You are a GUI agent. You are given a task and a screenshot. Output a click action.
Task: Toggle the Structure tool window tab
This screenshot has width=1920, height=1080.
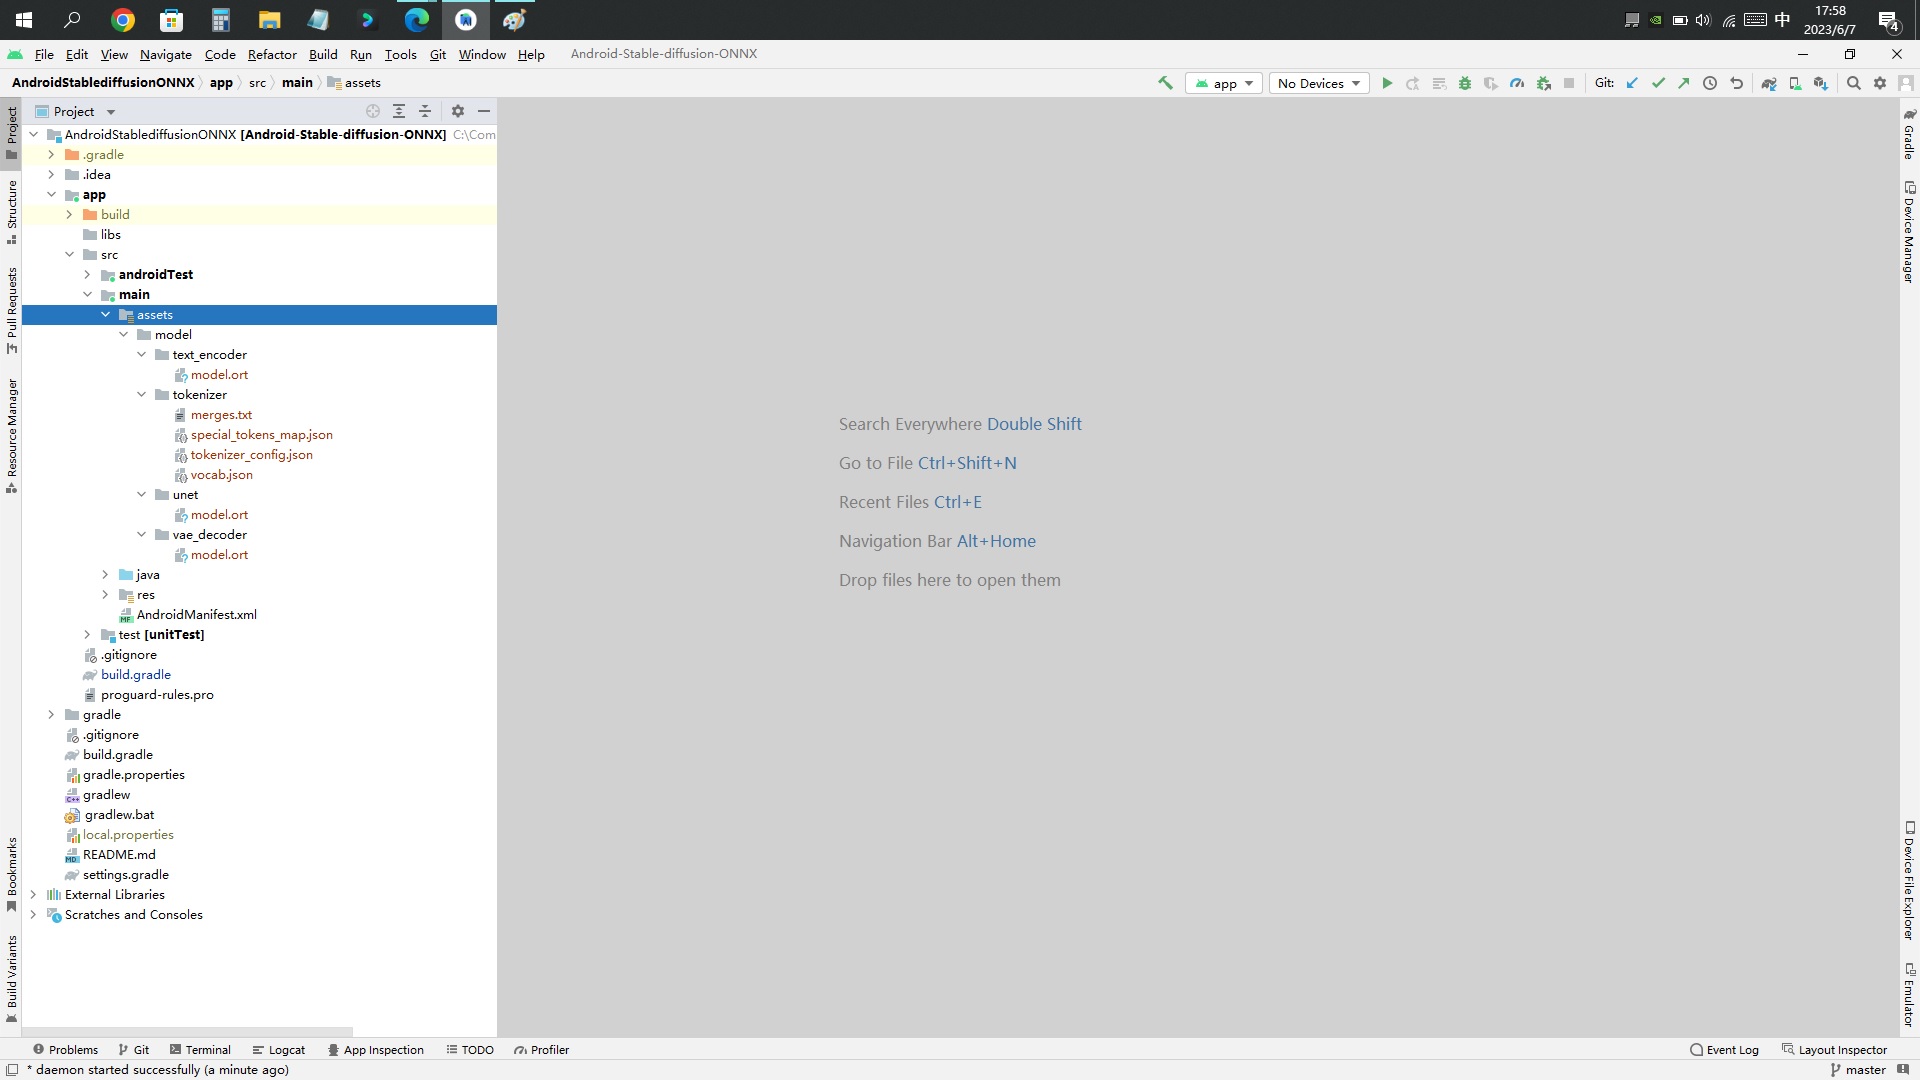tap(12, 210)
